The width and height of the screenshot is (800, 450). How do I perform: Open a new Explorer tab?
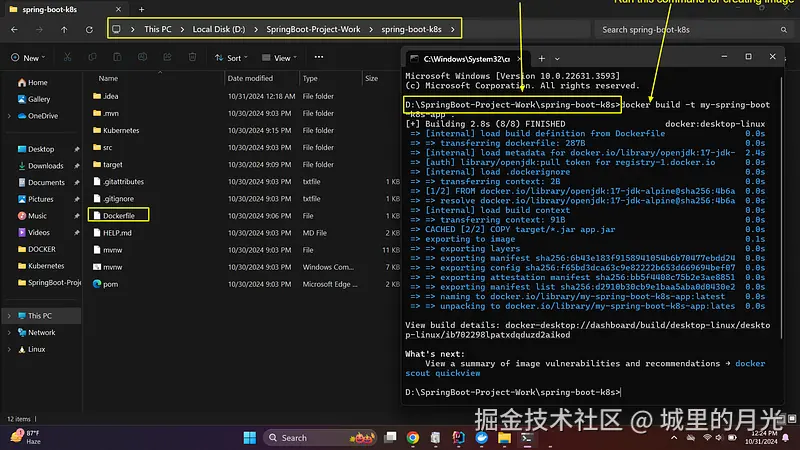tap(141, 9)
